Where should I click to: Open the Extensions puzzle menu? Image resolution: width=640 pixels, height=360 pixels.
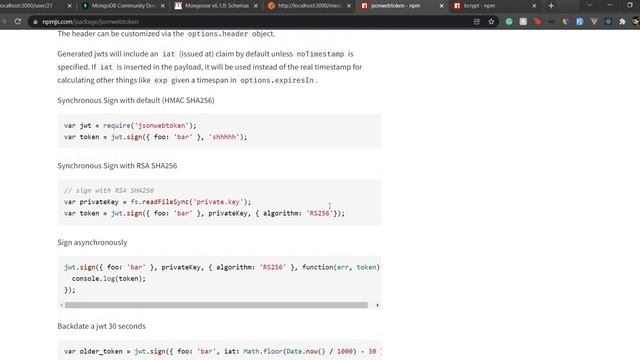622,22
